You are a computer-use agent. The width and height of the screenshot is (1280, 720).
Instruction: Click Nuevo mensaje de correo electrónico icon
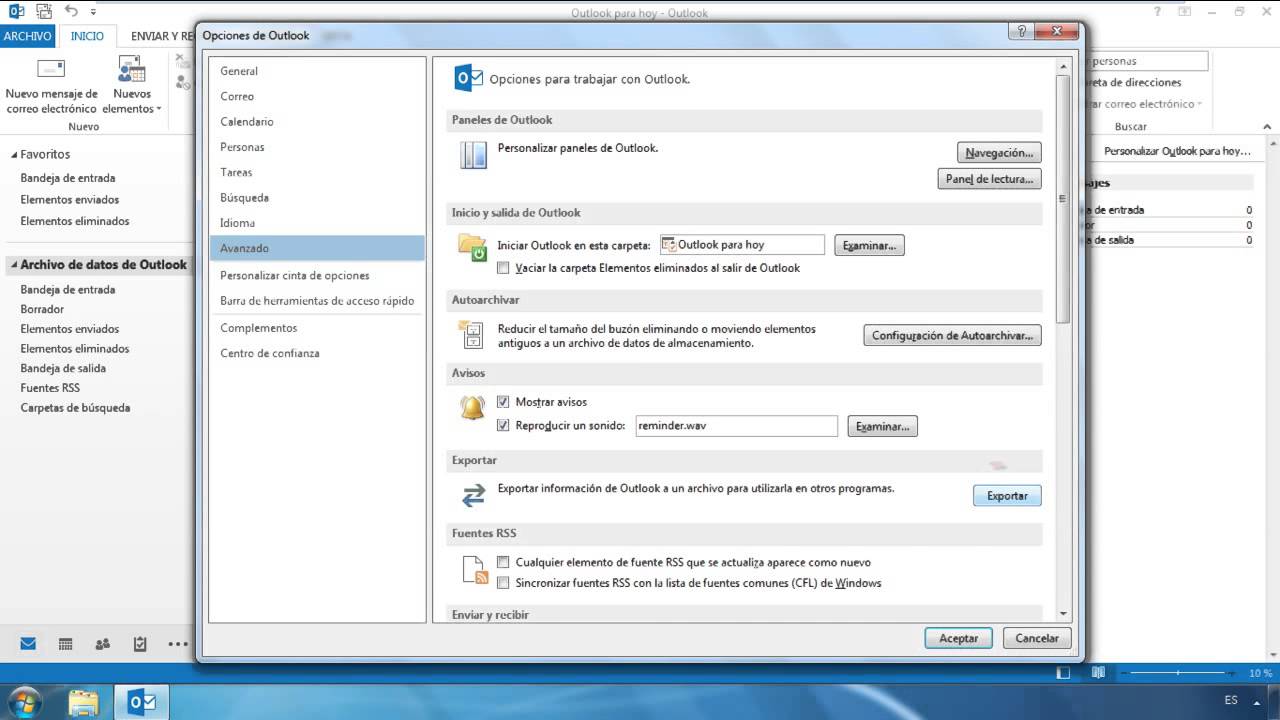click(x=51, y=70)
